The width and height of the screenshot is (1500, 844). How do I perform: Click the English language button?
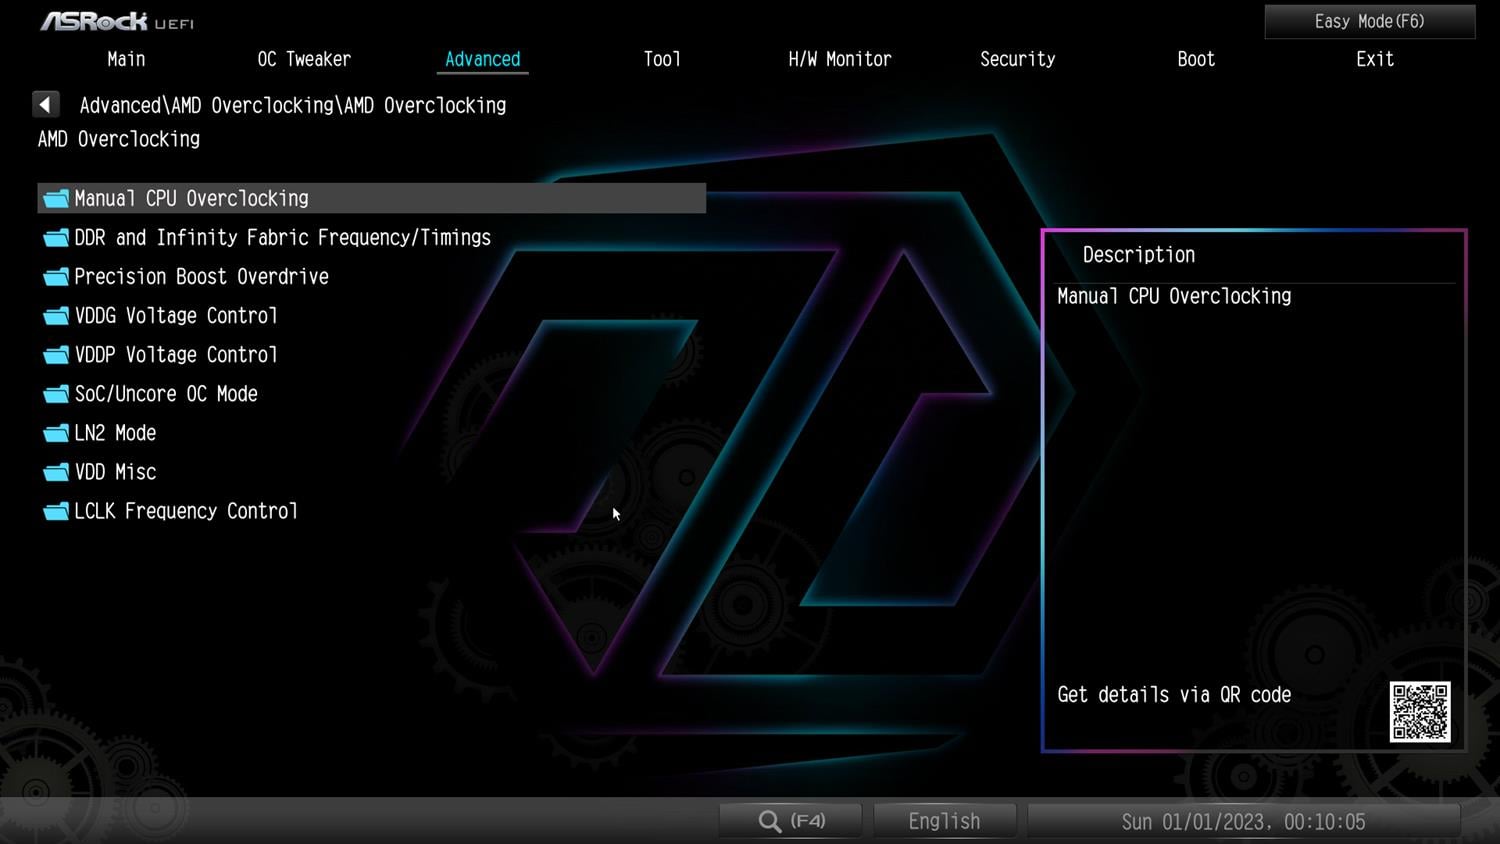click(944, 821)
